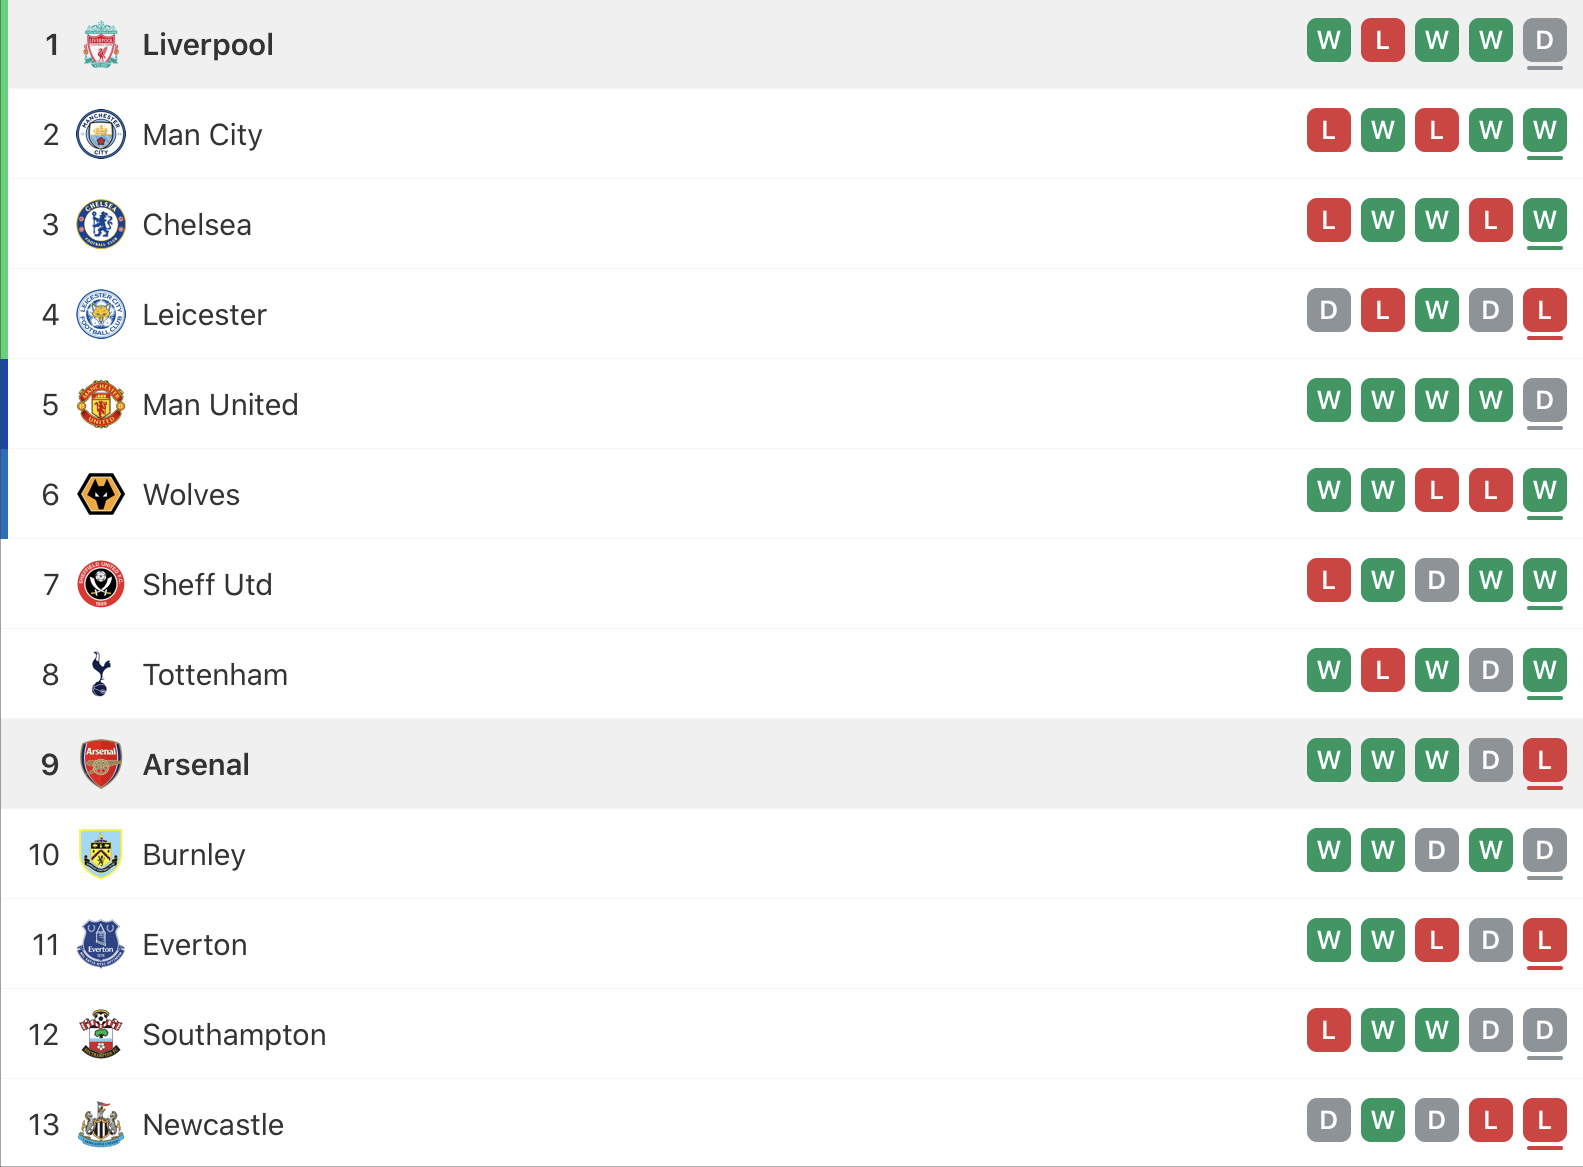Select Newcastle's latest loss result badge

click(x=1545, y=1120)
